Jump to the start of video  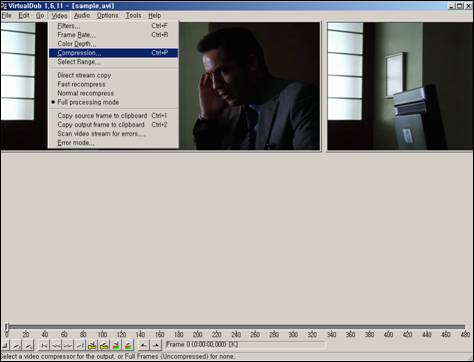click(44, 345)
